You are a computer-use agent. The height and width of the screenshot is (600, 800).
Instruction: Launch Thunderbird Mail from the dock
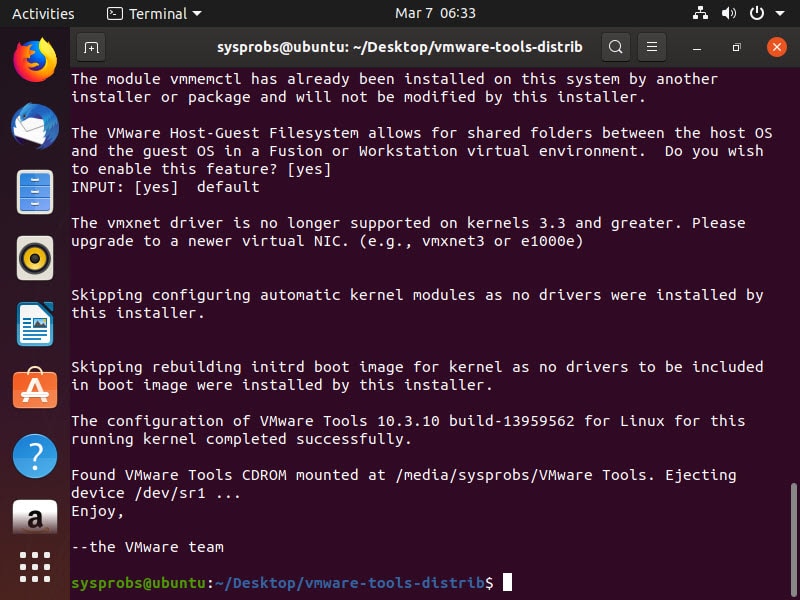pos(35,126)
